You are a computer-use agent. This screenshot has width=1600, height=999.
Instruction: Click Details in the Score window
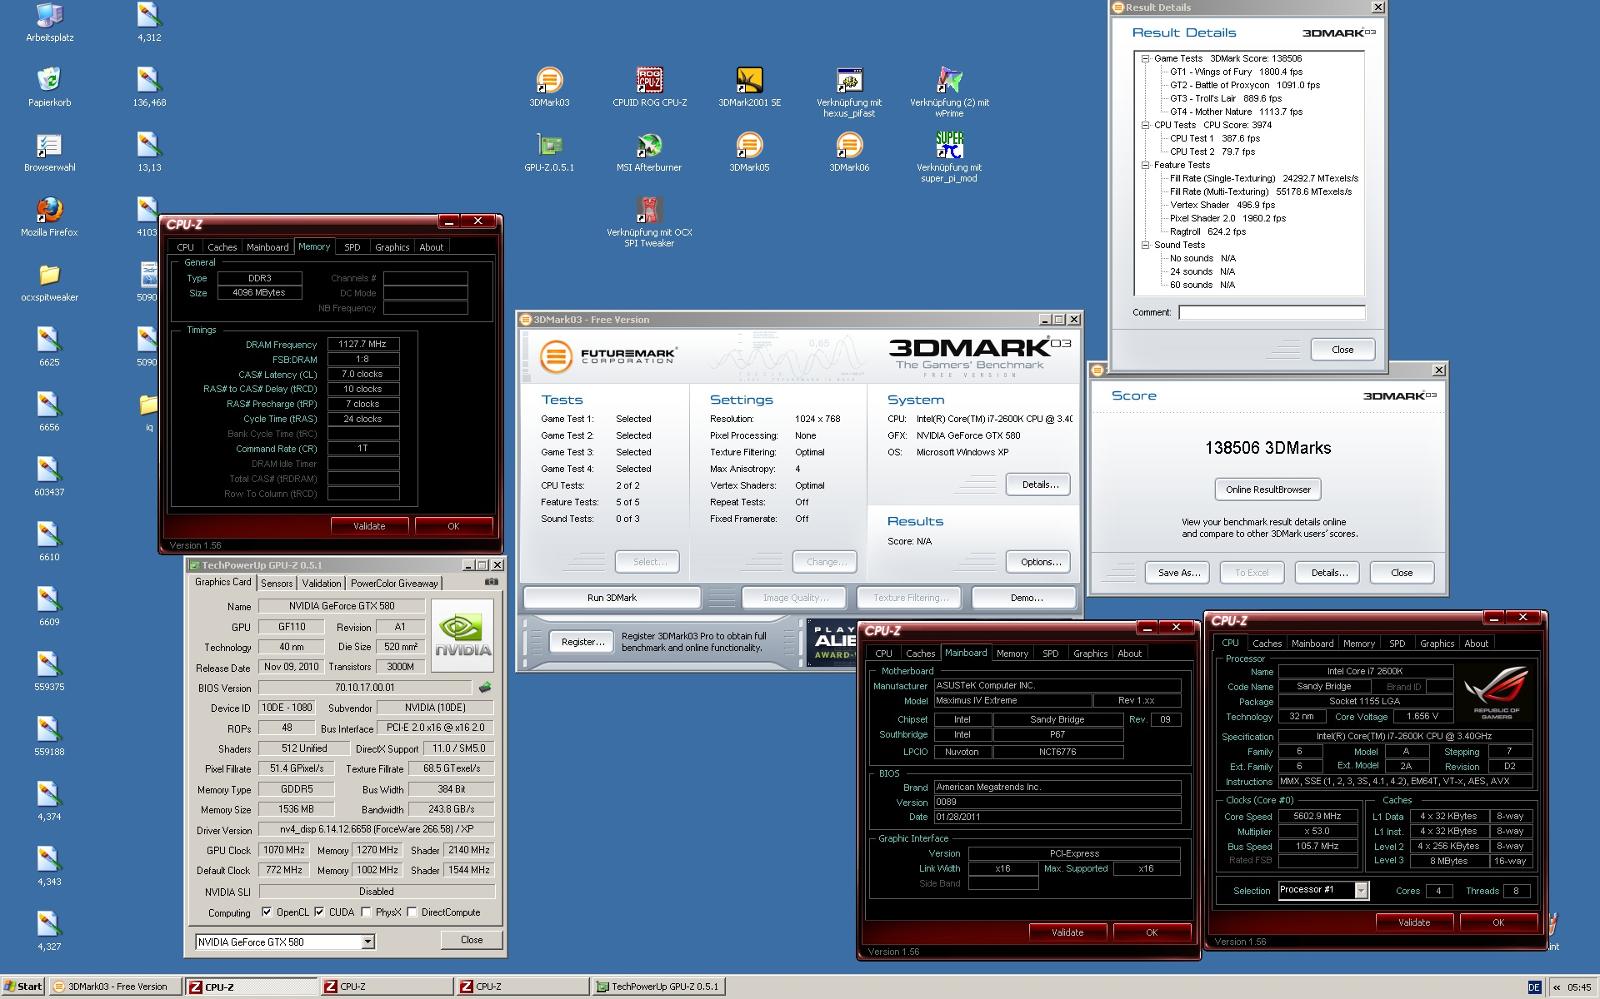(1329, 573)
